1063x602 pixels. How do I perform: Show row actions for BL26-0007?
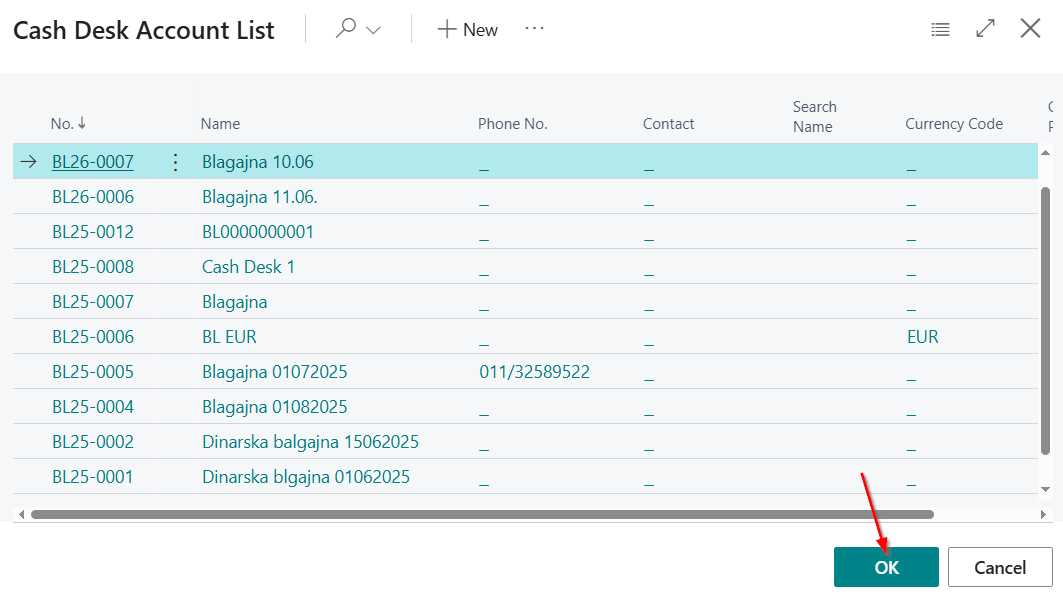pos(176,162)
